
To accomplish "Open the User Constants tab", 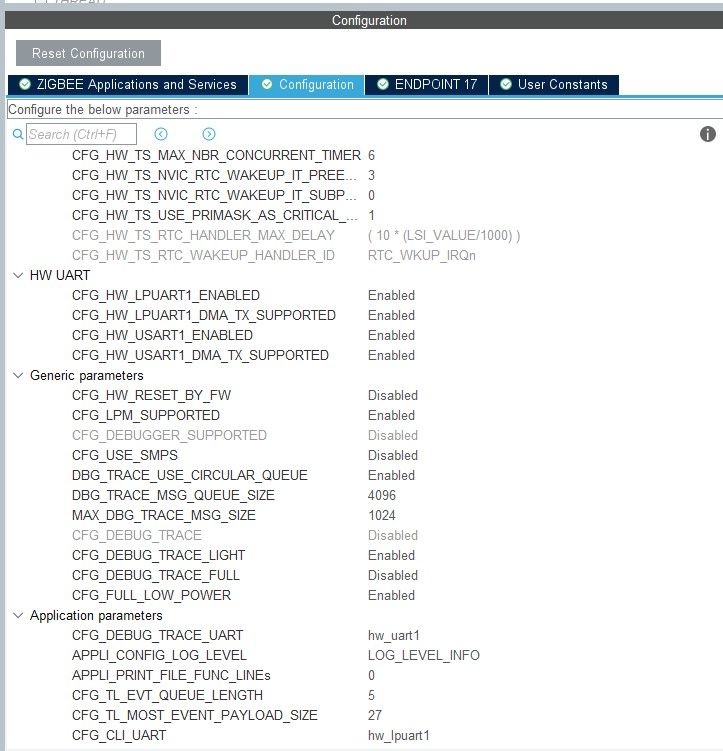I will pyautogui.click(x=554, y=85).
